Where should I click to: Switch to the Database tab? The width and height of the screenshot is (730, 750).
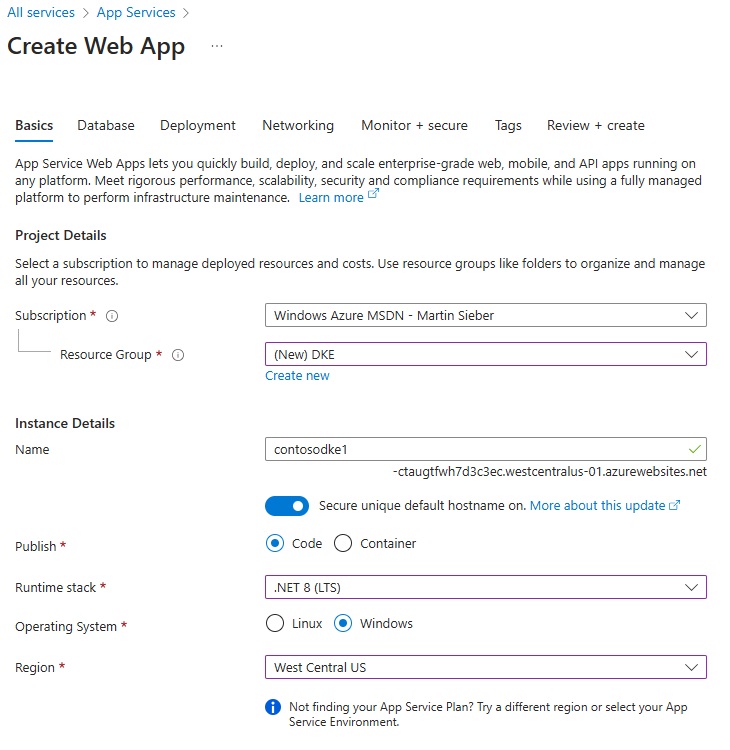pos(106,126)
